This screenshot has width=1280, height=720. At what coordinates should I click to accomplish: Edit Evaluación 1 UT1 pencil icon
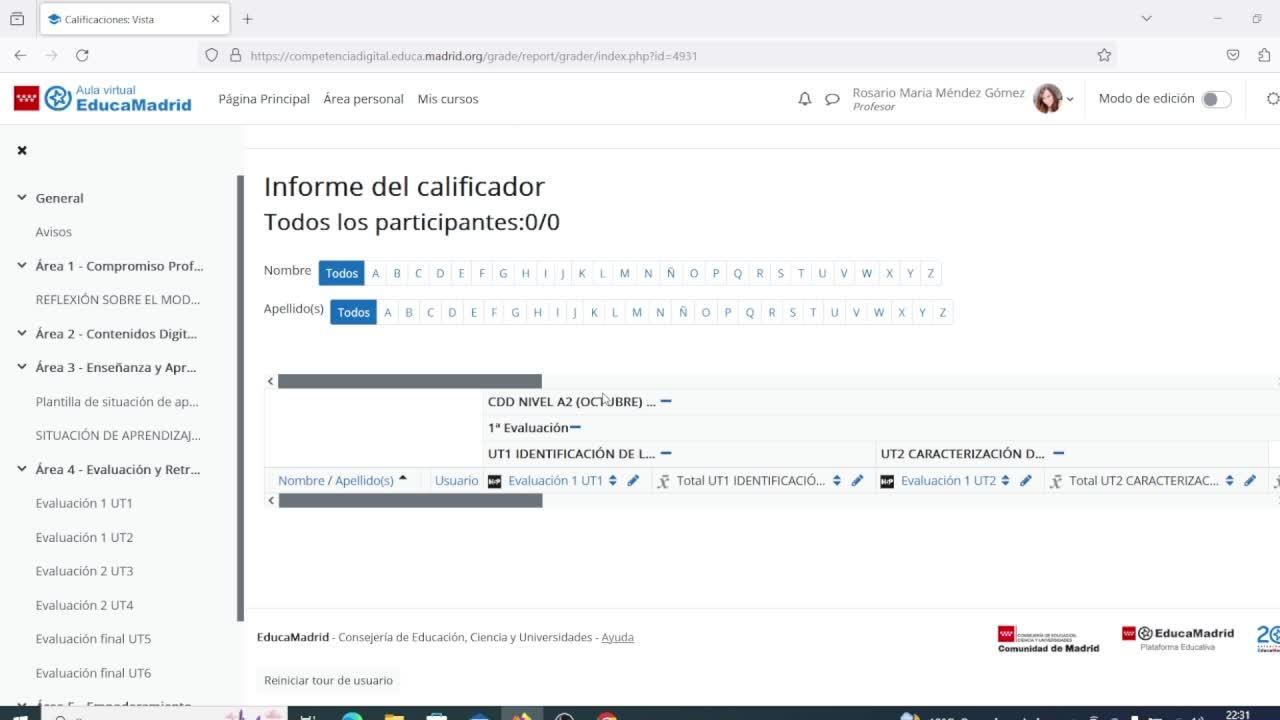pyautogui.click(x=633, y=481)
